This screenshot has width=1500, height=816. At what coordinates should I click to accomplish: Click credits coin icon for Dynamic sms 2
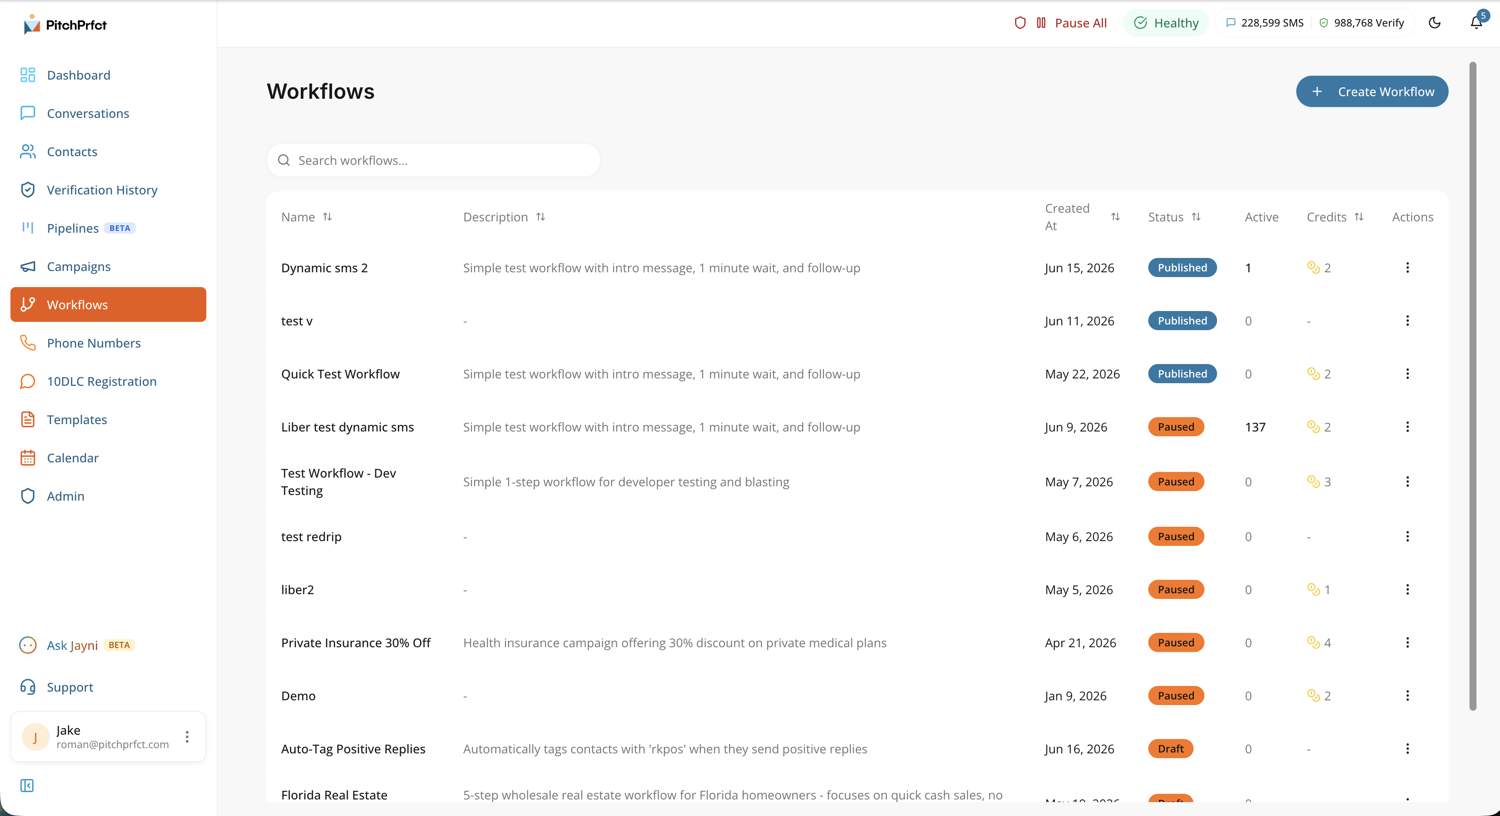tap(1313, 268)
